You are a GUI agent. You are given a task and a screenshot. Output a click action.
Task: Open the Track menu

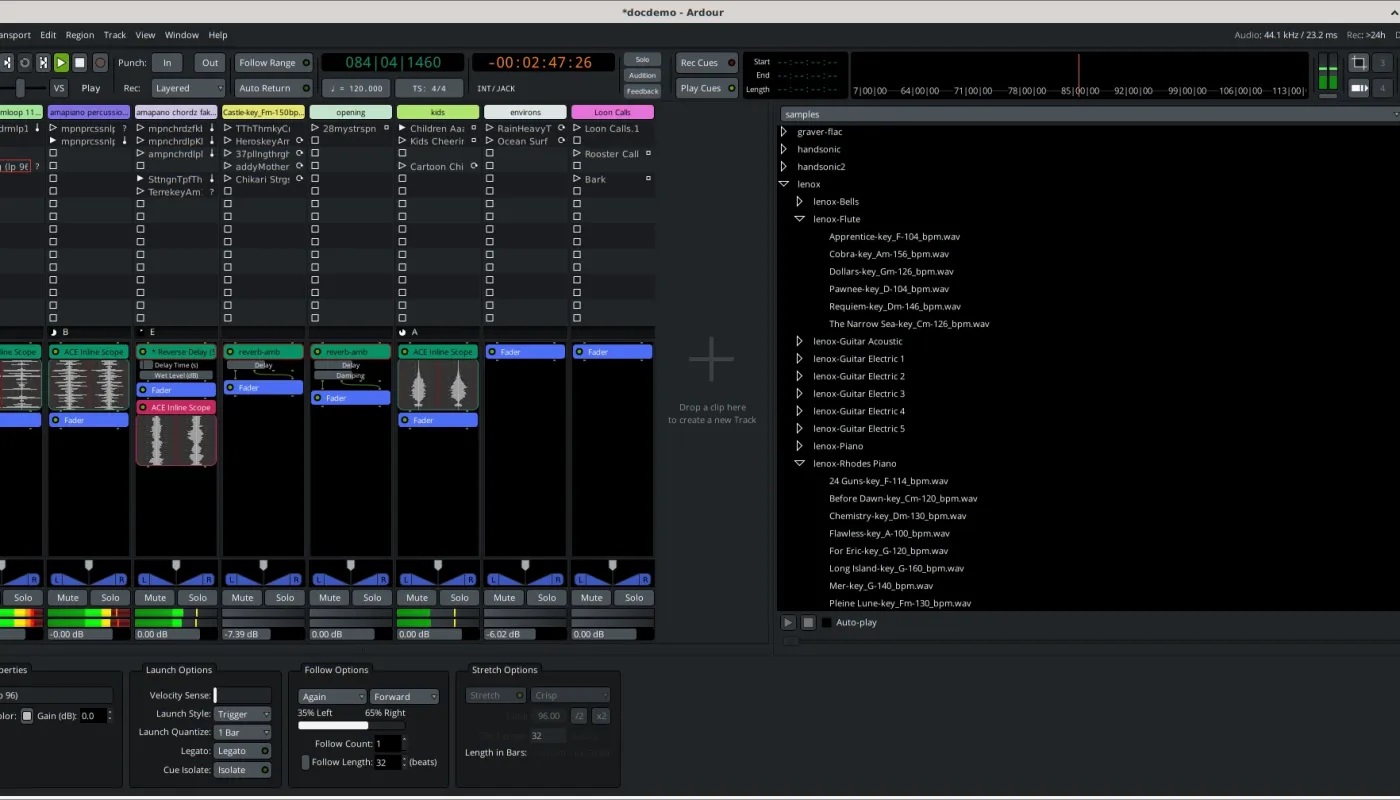[115, 35]
